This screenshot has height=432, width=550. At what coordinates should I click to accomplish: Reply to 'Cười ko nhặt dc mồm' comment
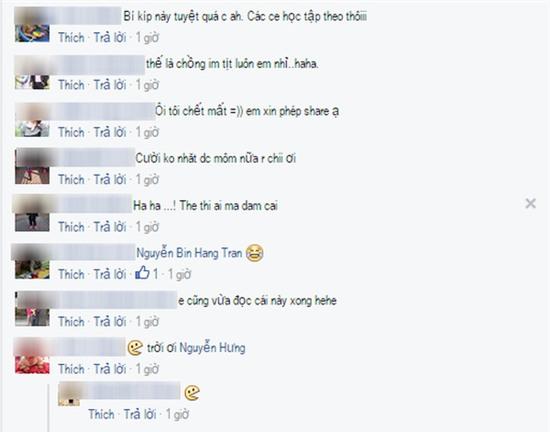(x=110, y=180)
